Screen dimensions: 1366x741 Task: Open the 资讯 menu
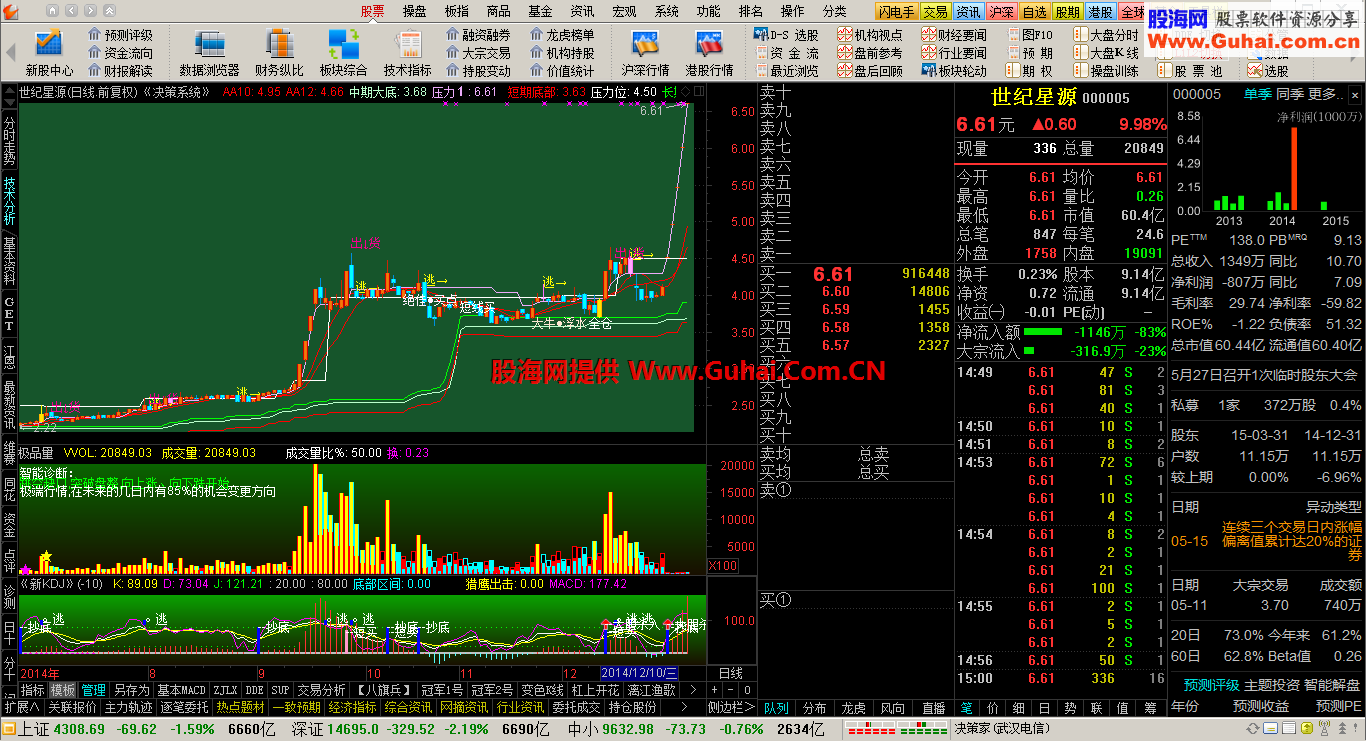tap(583, 11)
